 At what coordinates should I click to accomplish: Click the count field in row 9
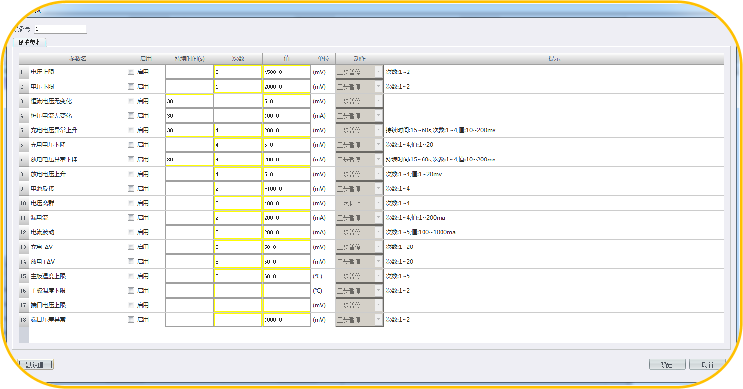click(x=238, y=189)
